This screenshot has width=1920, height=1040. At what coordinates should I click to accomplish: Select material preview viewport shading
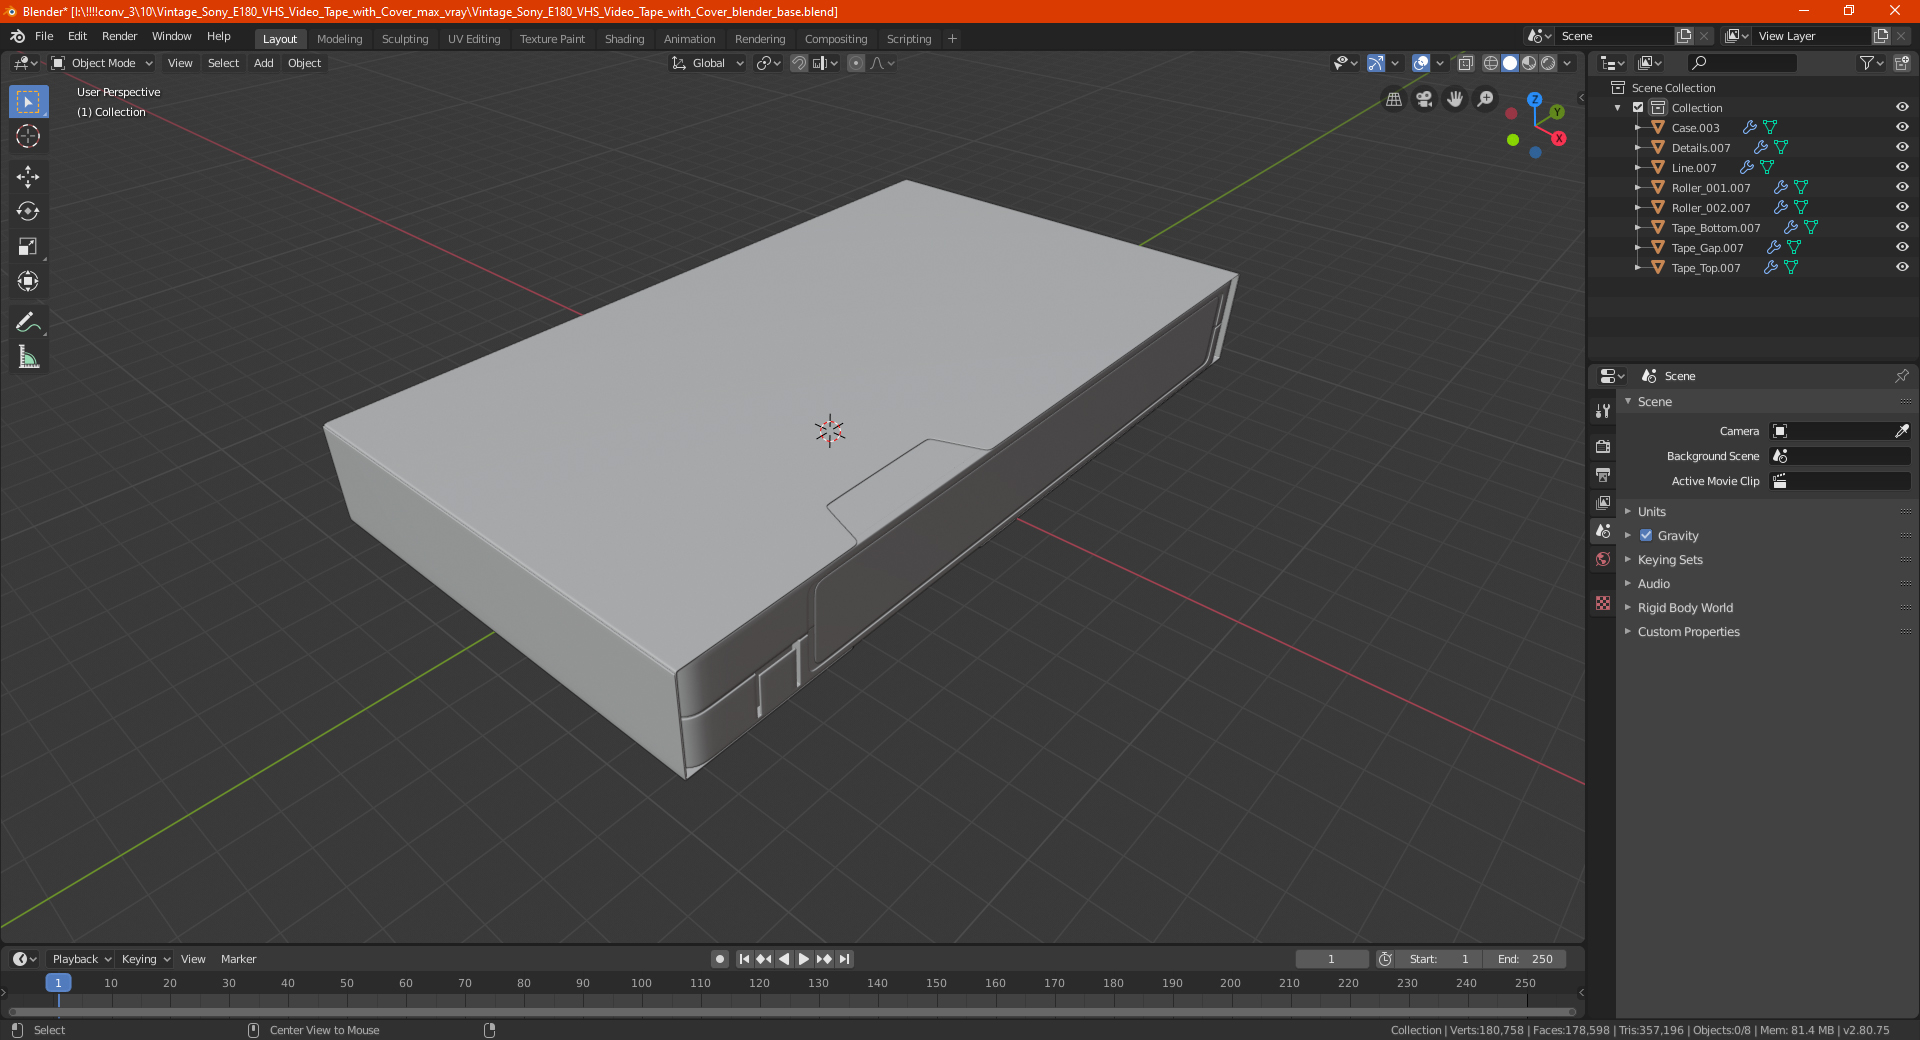click(x=1529, y=63)
